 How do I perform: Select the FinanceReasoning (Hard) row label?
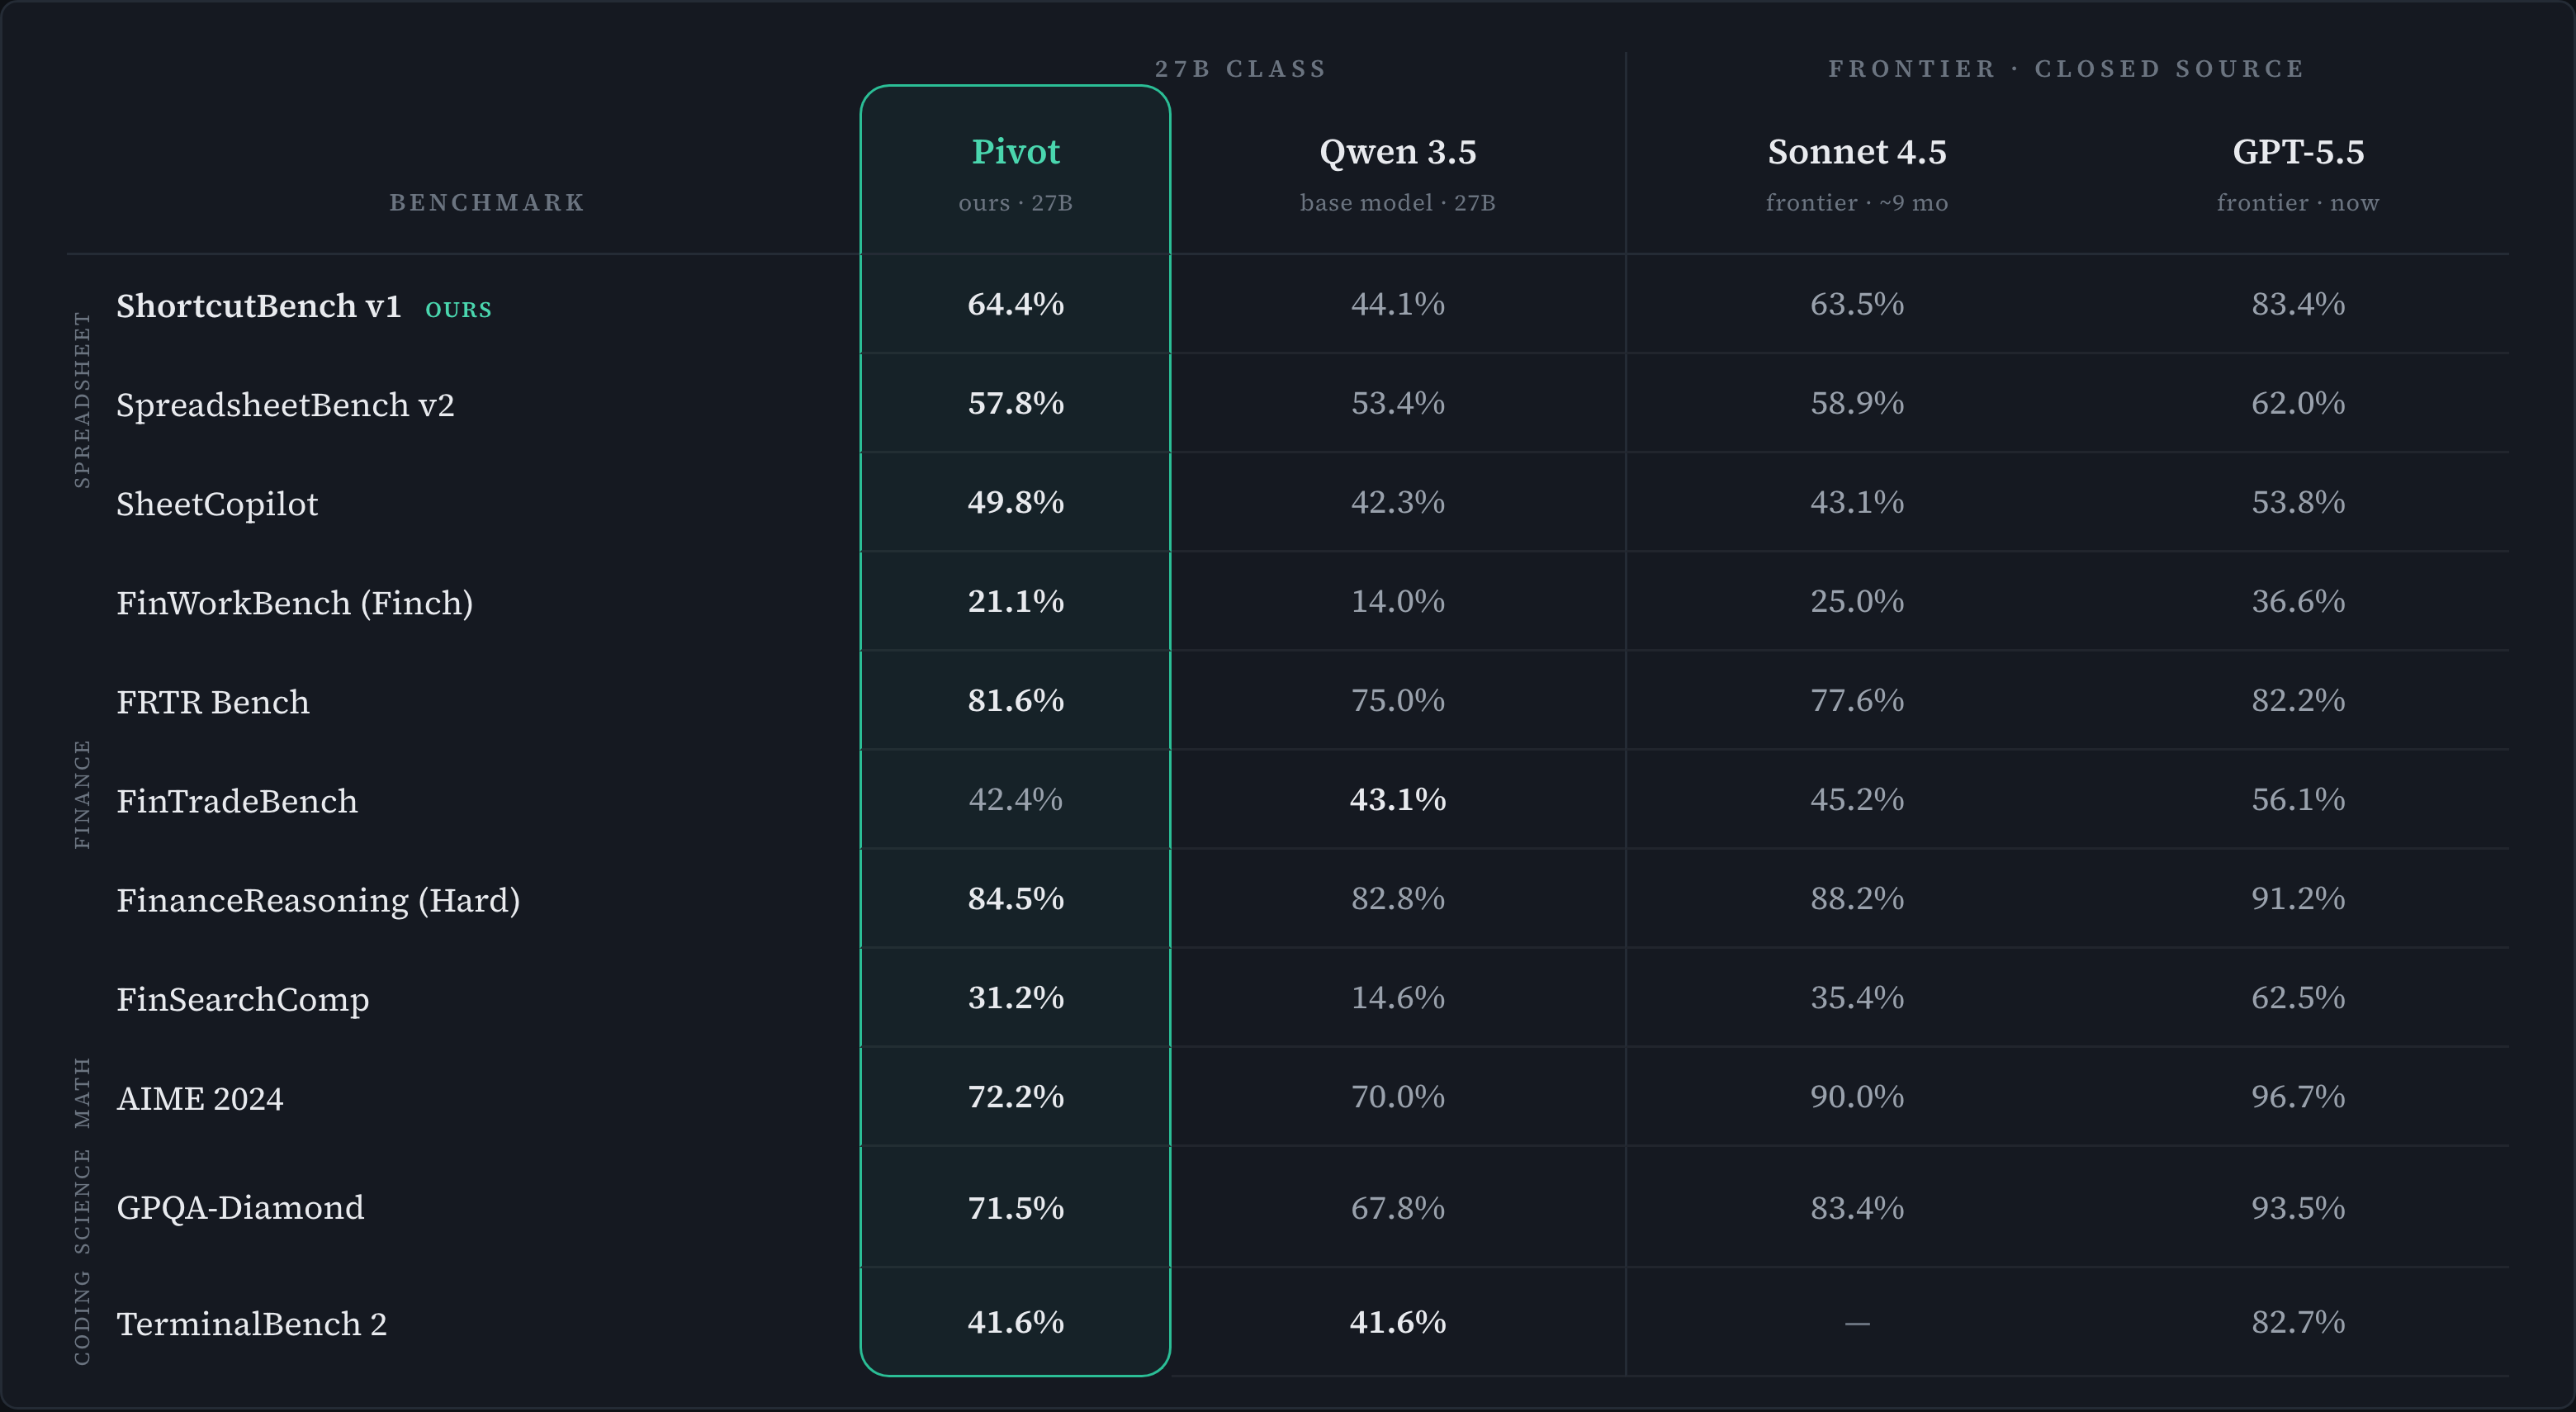[318, 900]
